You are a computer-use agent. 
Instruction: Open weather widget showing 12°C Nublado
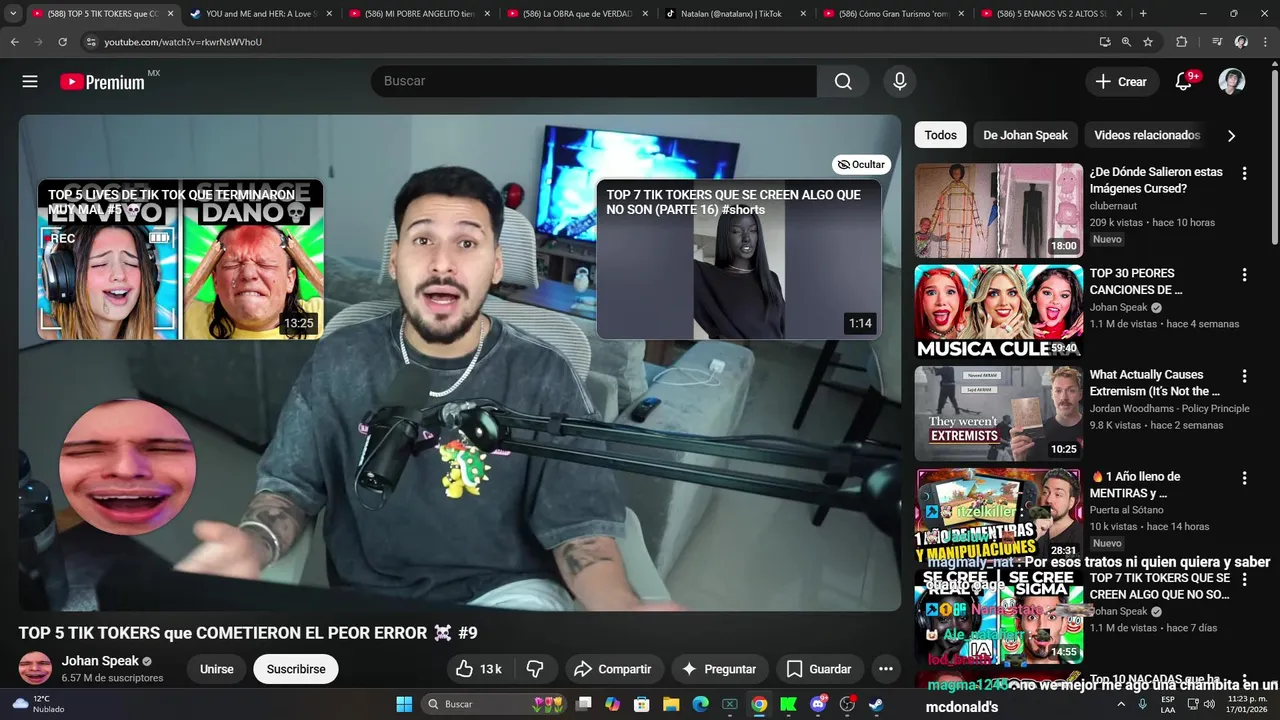(38, 704)
